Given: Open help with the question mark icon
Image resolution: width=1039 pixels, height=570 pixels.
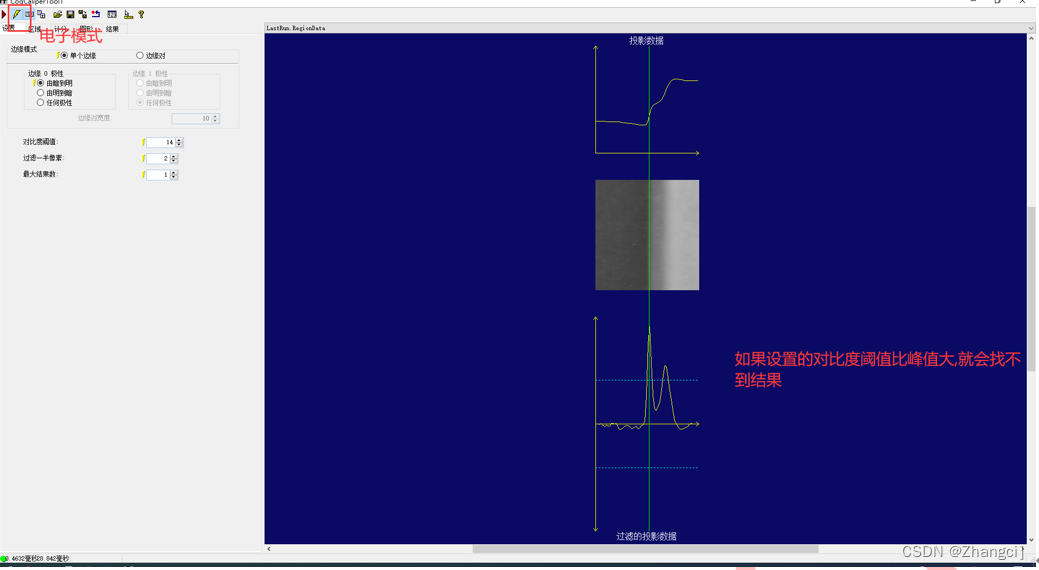Looking at the screenshot, I should [141, 14].
